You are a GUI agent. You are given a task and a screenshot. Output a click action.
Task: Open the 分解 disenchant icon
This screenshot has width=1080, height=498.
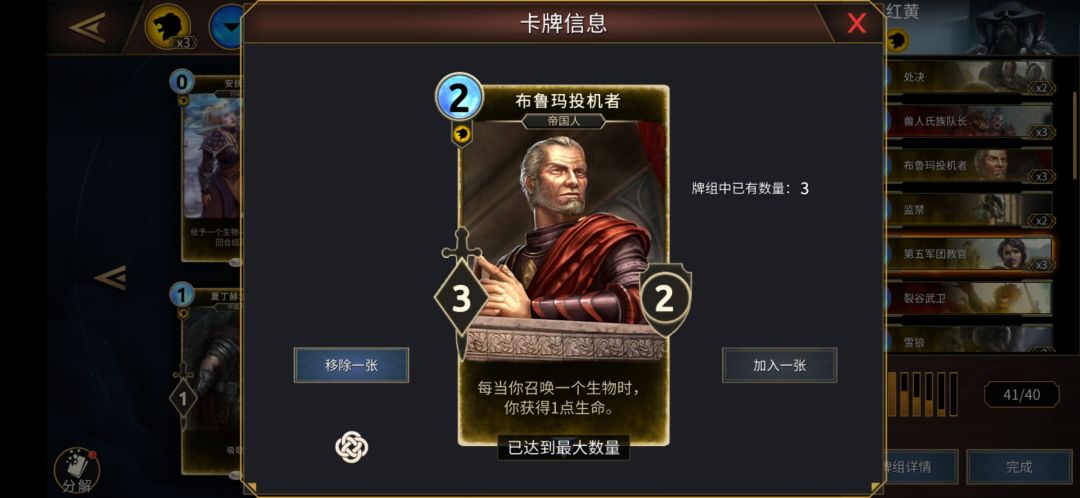[76, 471]
